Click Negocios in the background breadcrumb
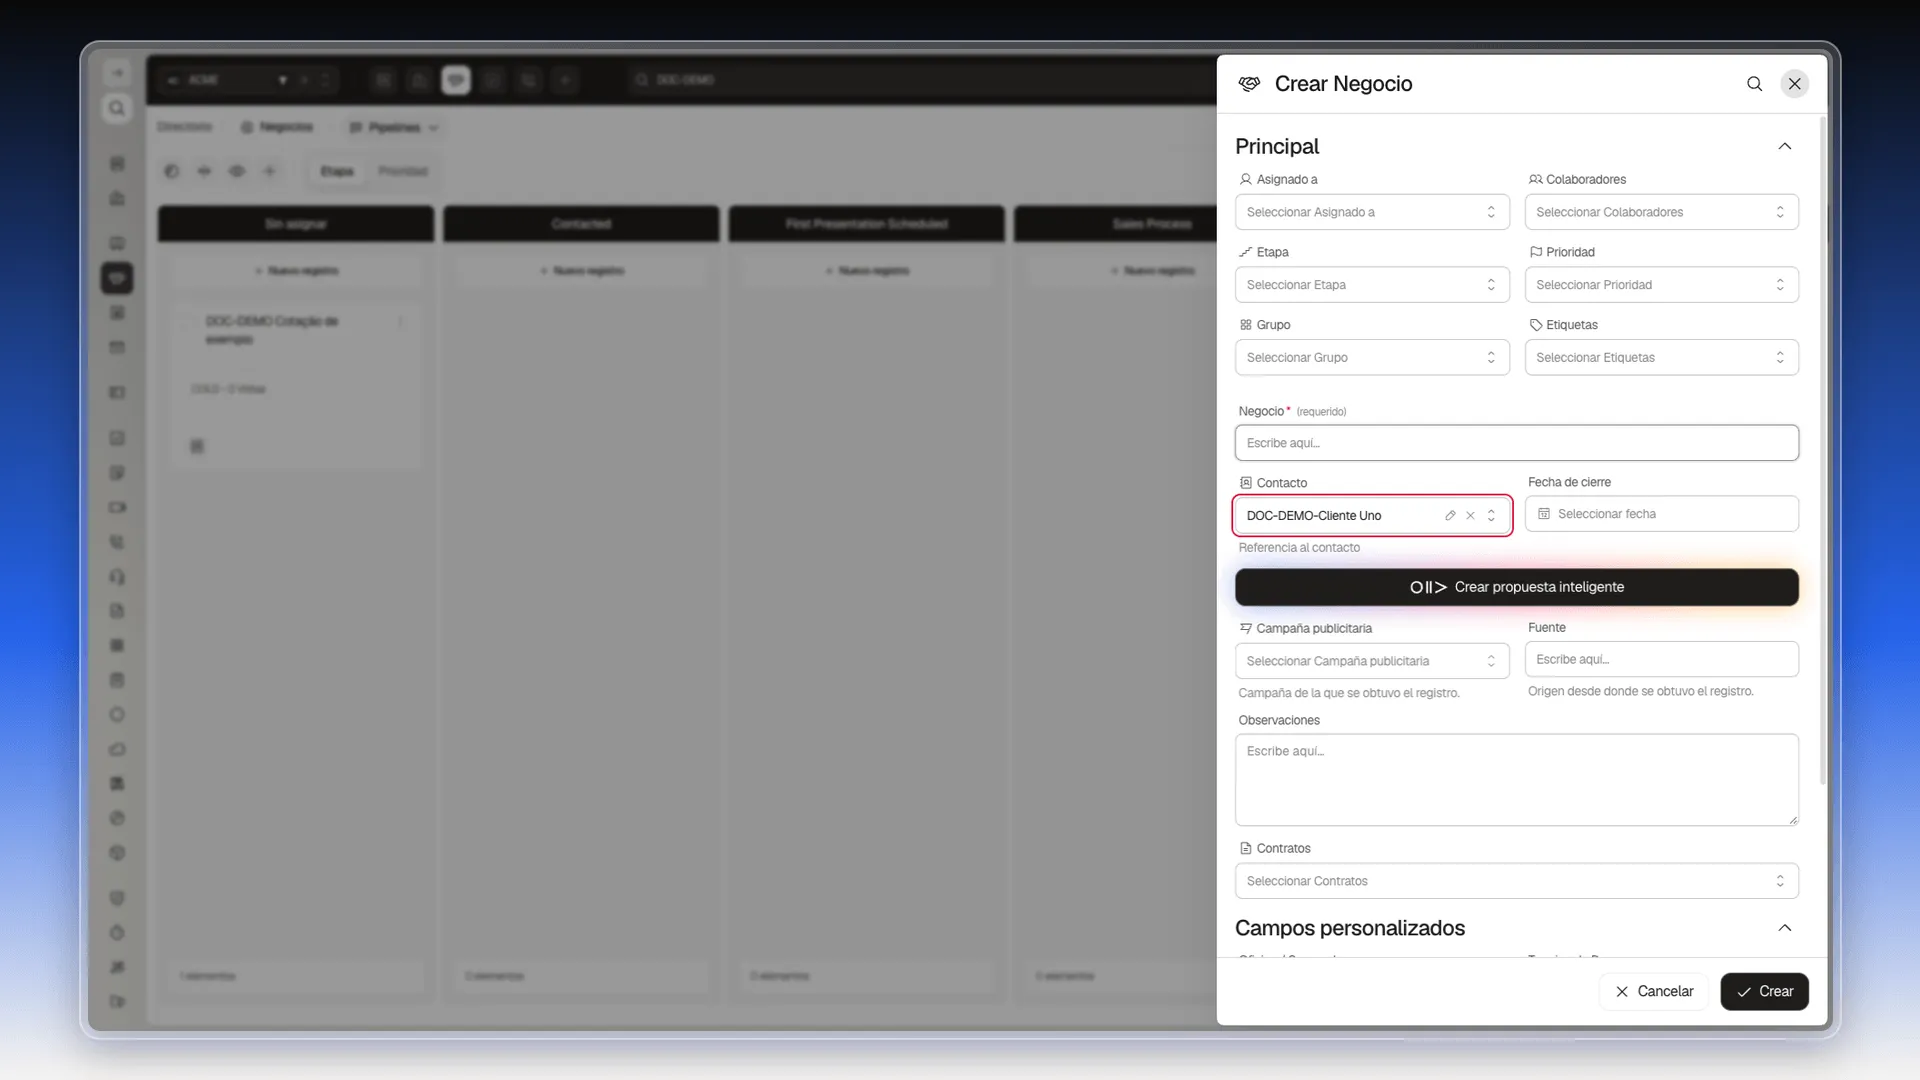This screenshot has height=1080, width=1920. [x=277, y=127]
